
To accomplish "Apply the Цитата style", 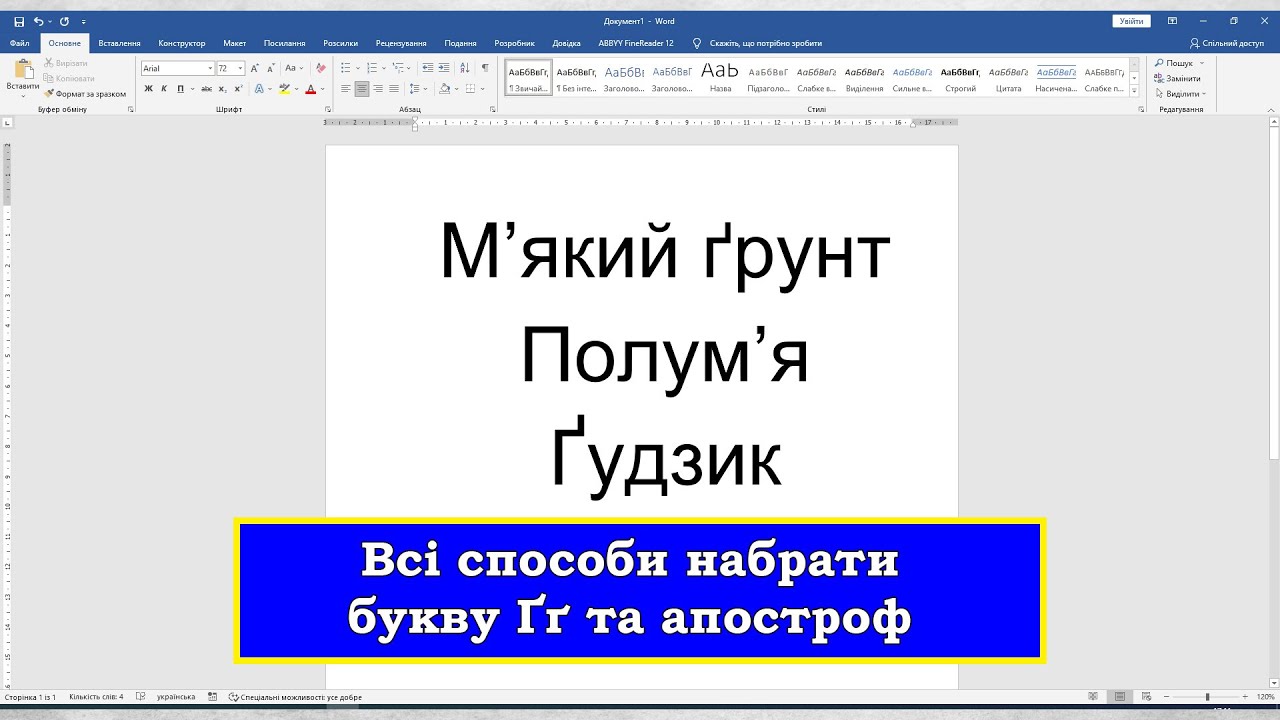I will coord(1009,78).
